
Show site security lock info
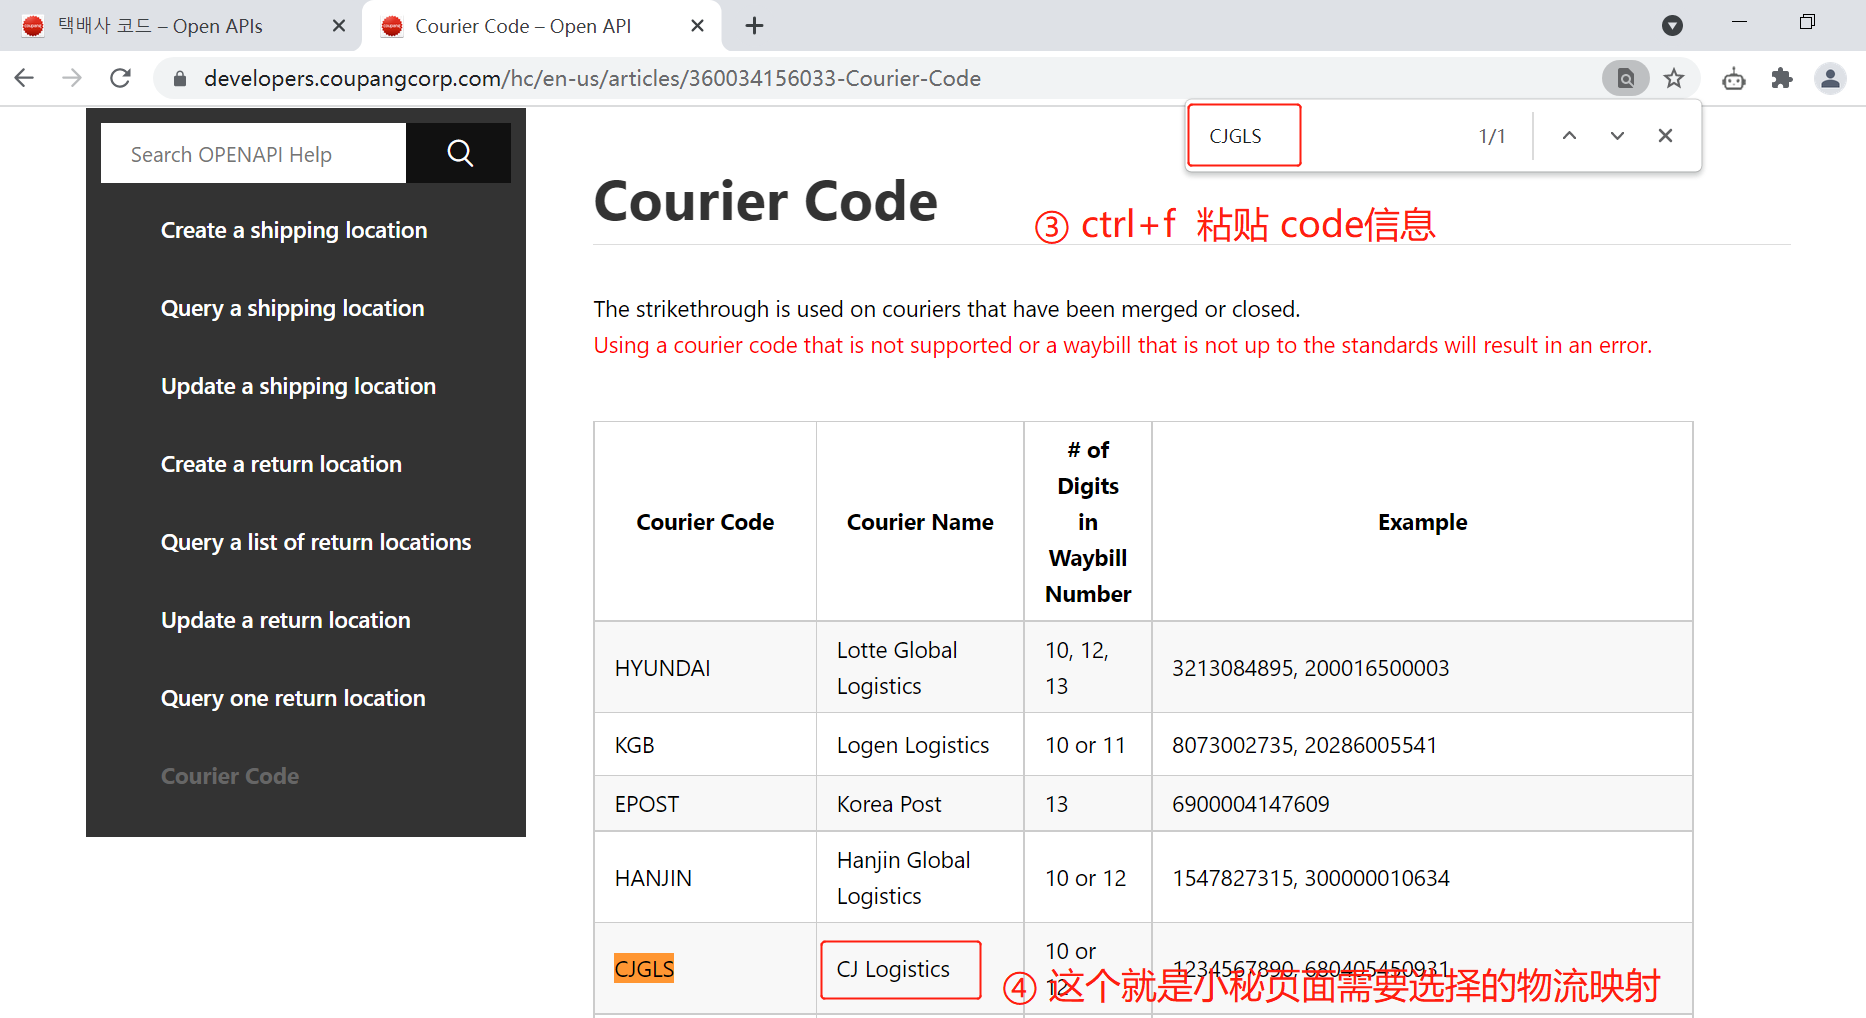click(180, 78)
